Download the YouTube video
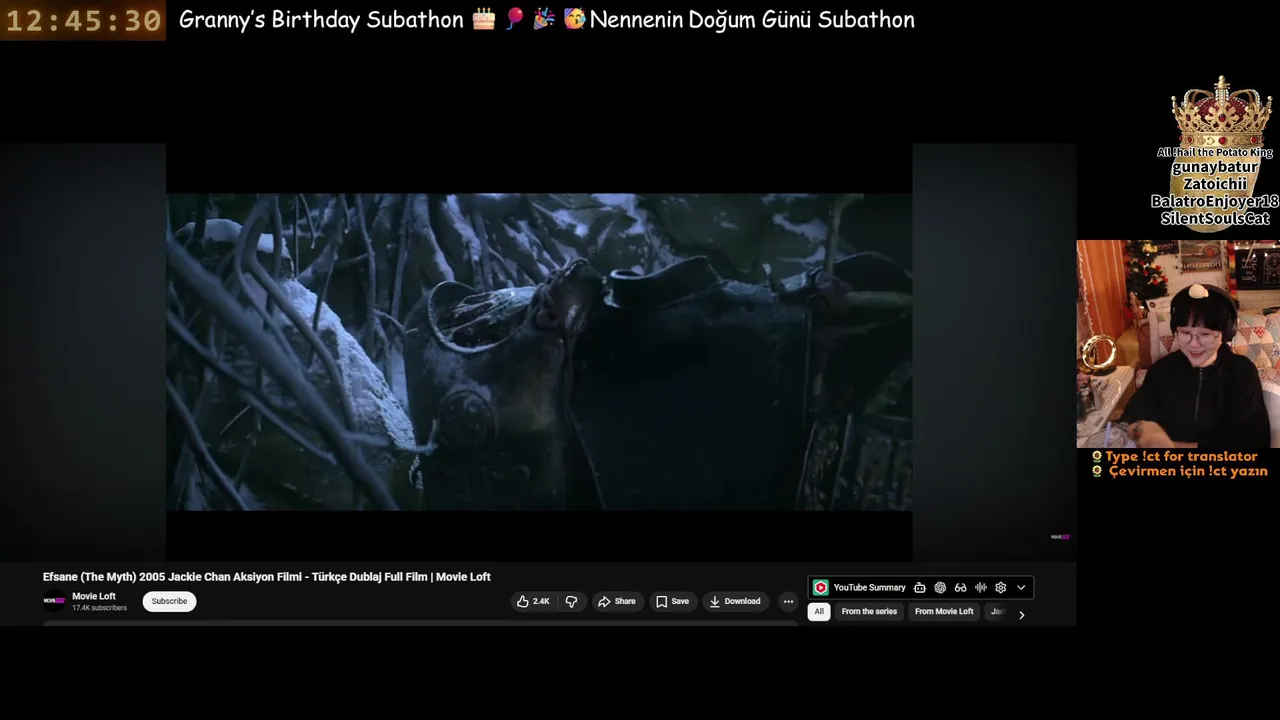Screen dimensions: 1280x720 click(735, 601)
